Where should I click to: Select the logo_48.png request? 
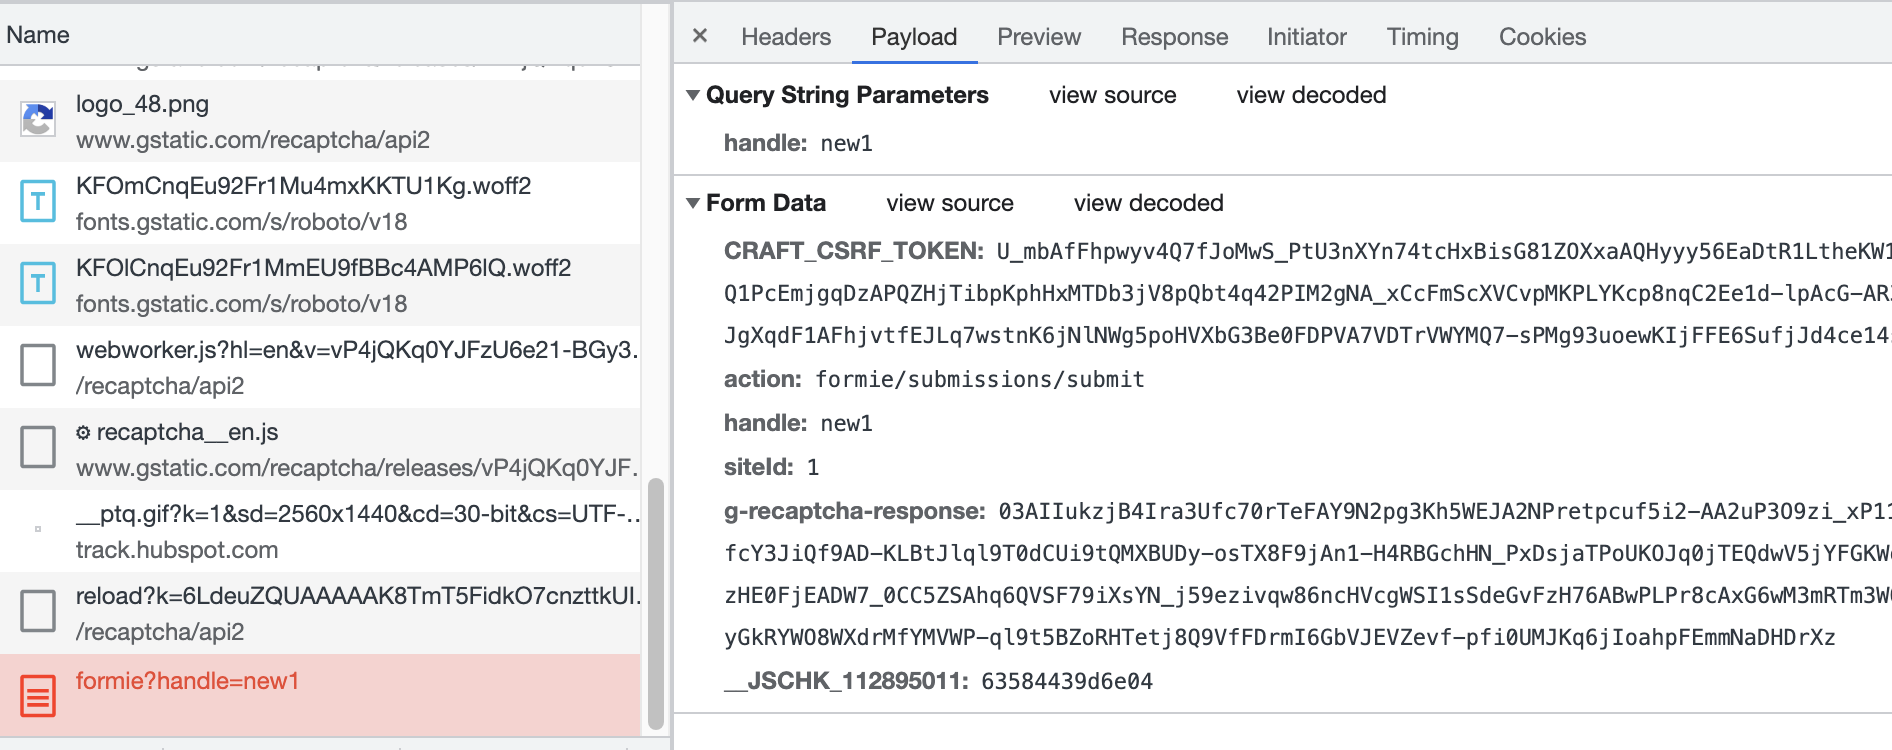click(x=320, y=121)
